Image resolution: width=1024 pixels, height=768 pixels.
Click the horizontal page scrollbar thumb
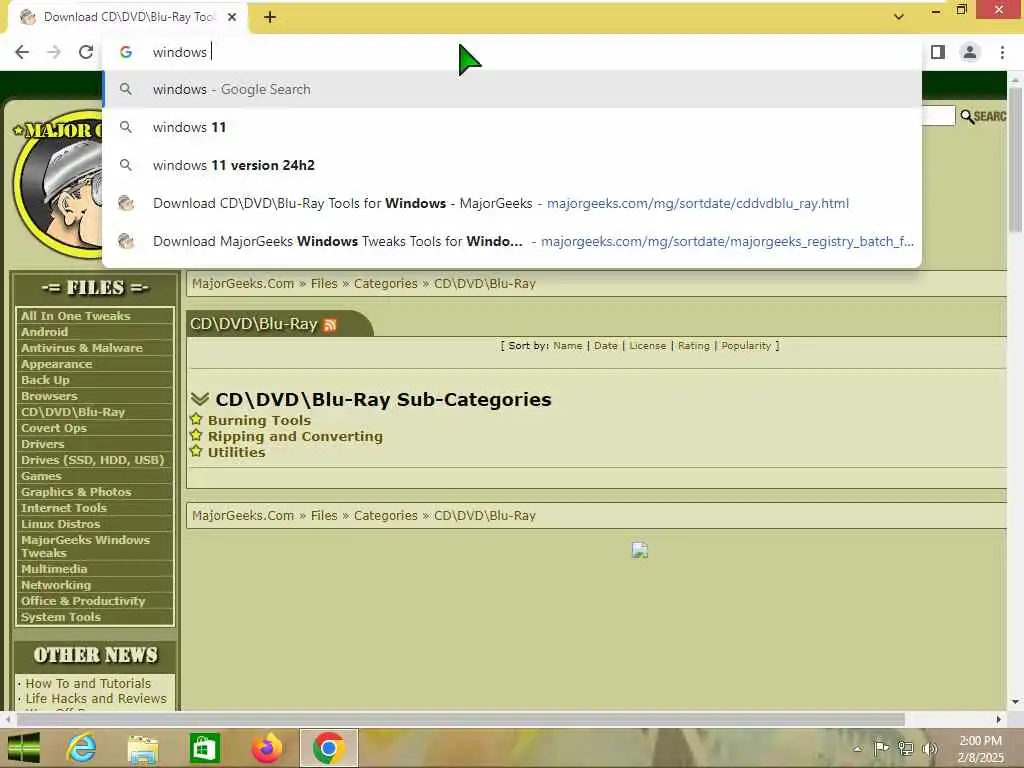pyautogui.click(x=460, y=720)
